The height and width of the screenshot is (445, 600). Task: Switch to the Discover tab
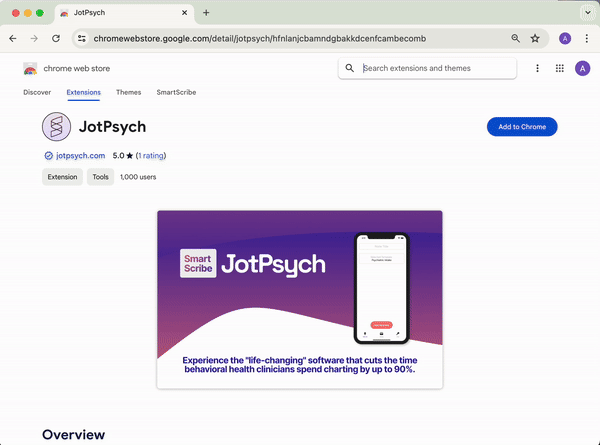[37, 92]
